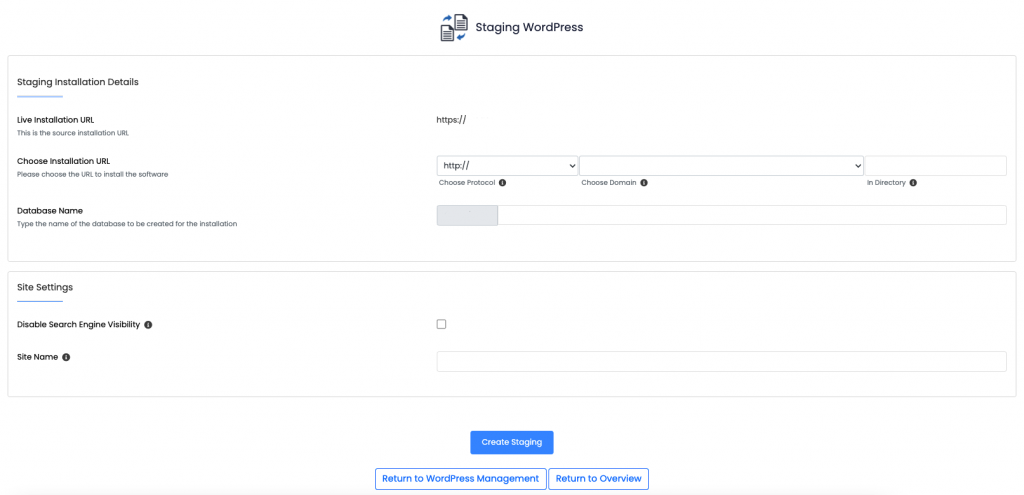Click info icon beside Disable Search Engine Visibility
The width and height of the screenshot is (1024, 495).
pos(148,325)
